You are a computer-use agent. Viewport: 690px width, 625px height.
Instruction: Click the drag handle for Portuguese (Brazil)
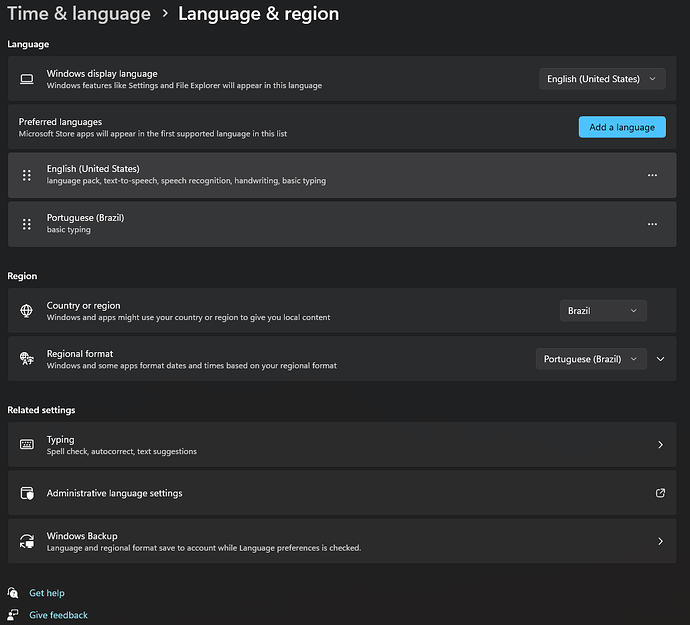27,224
